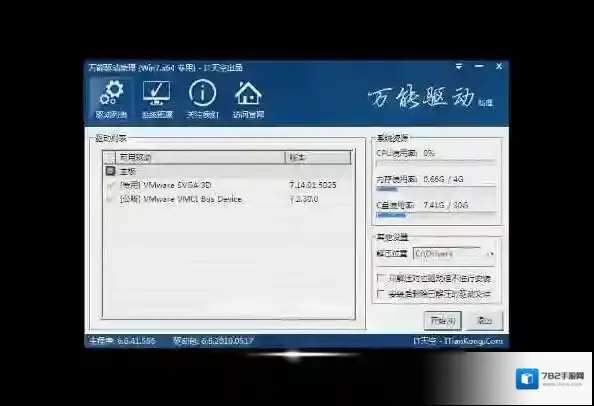The width and height of the screenshot is (594, 406).
Task: Click version value 7.14.01.5025
Action: pos(313,185)
